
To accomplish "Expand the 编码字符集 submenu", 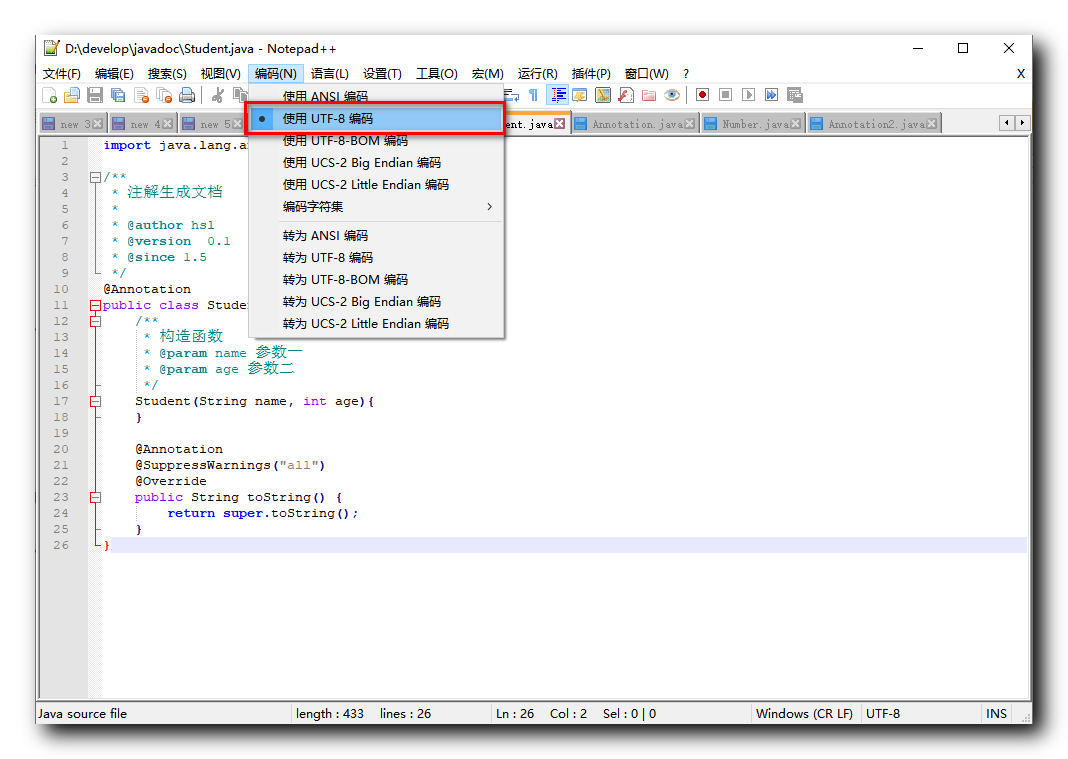I will (x=375, y=206).
